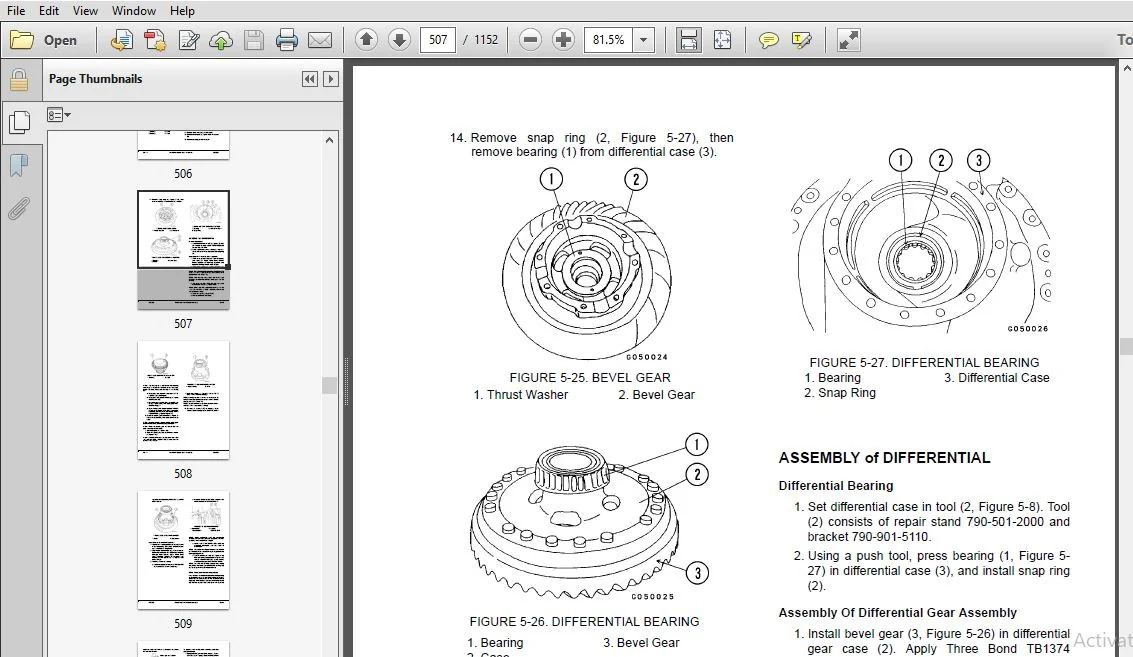Collapse the Page Thumbnails panel
The width and height of the screenshot is (1133, 657).
click(309, 79)
